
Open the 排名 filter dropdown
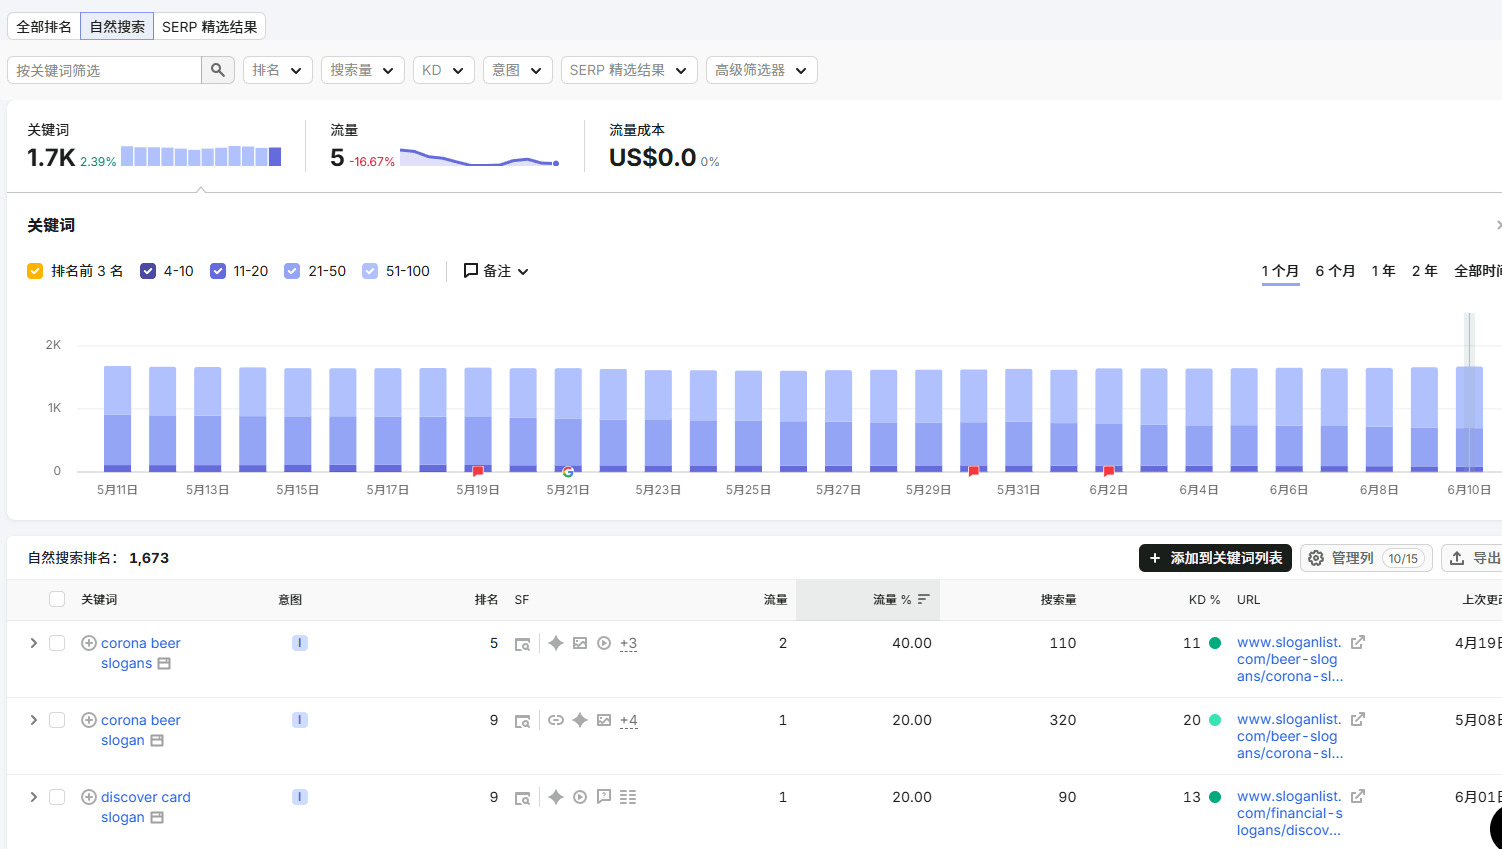(278, 70)
